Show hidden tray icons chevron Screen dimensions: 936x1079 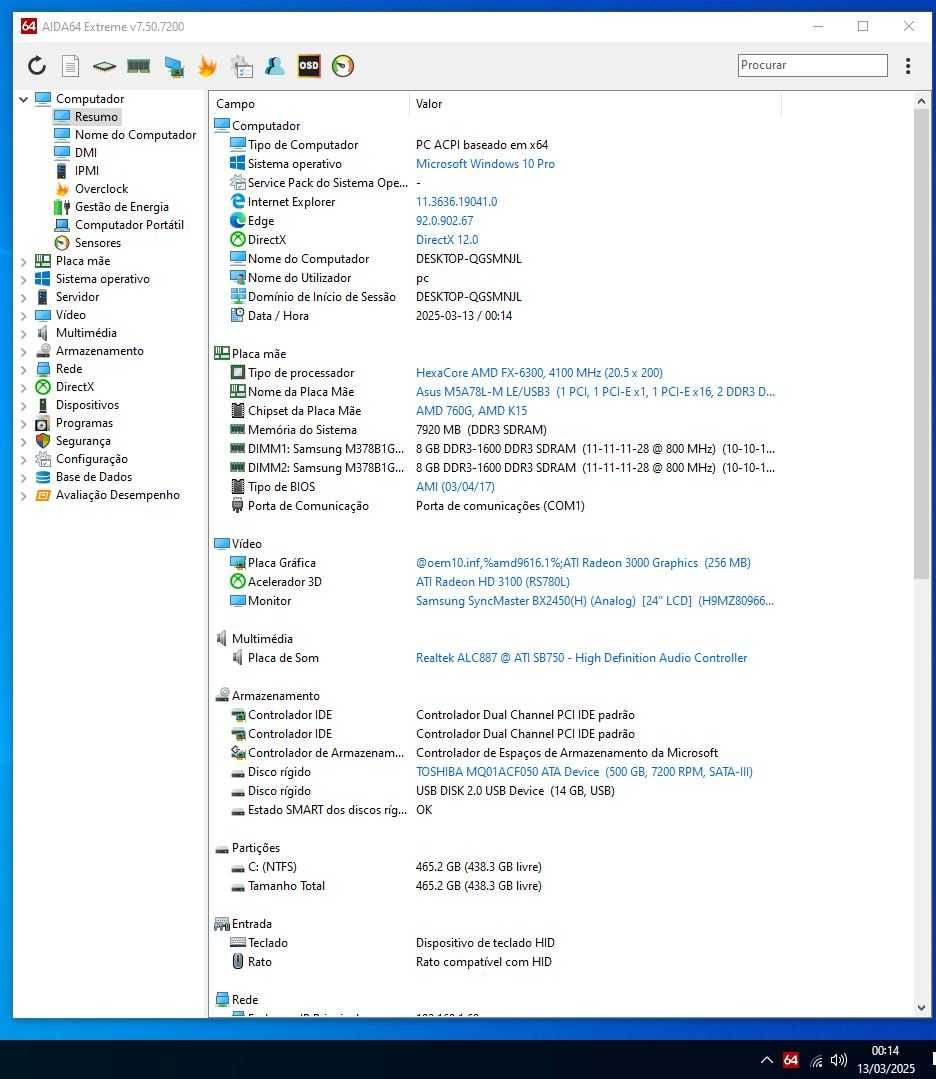tap(767, 1060)
